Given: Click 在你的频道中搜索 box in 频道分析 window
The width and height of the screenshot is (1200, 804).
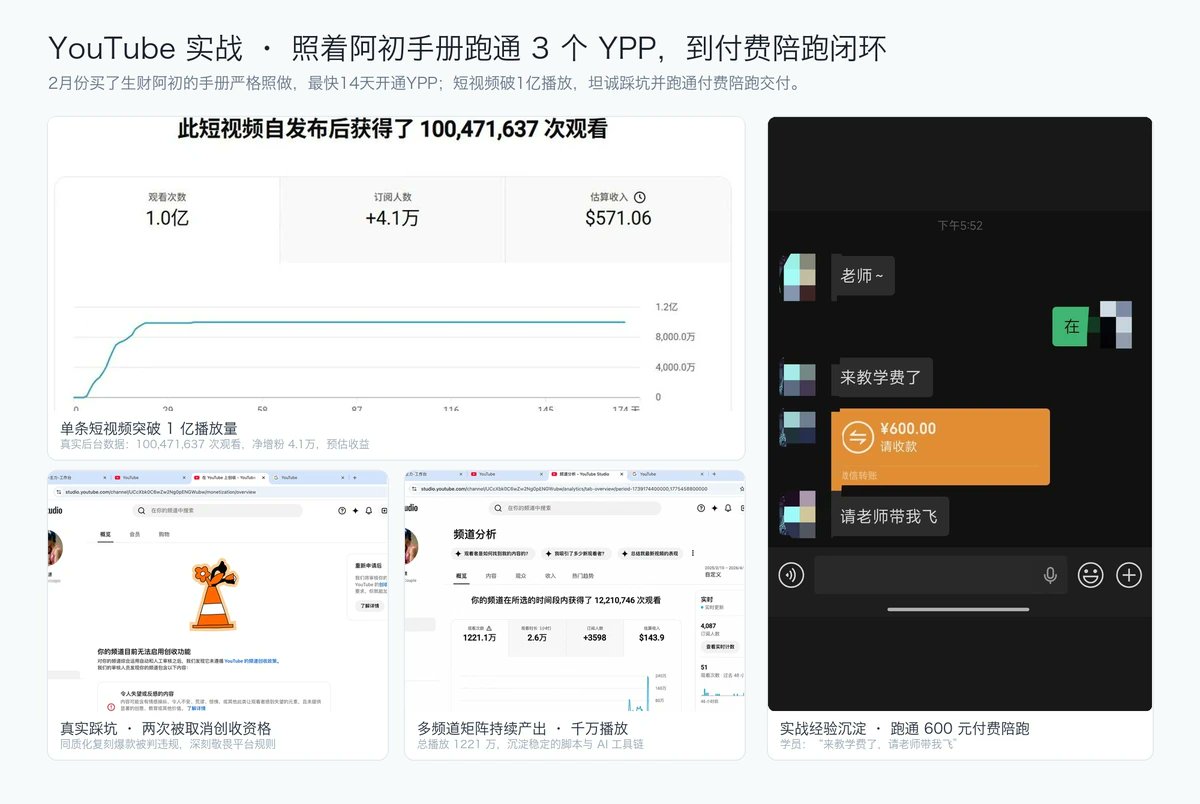Looking at the screenshot, I should tap(575, 508).
